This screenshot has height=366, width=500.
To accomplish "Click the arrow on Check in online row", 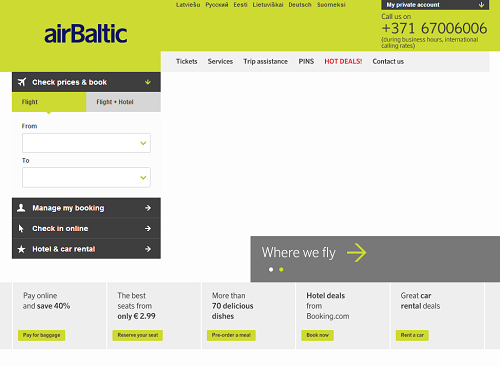I will 148,229.
